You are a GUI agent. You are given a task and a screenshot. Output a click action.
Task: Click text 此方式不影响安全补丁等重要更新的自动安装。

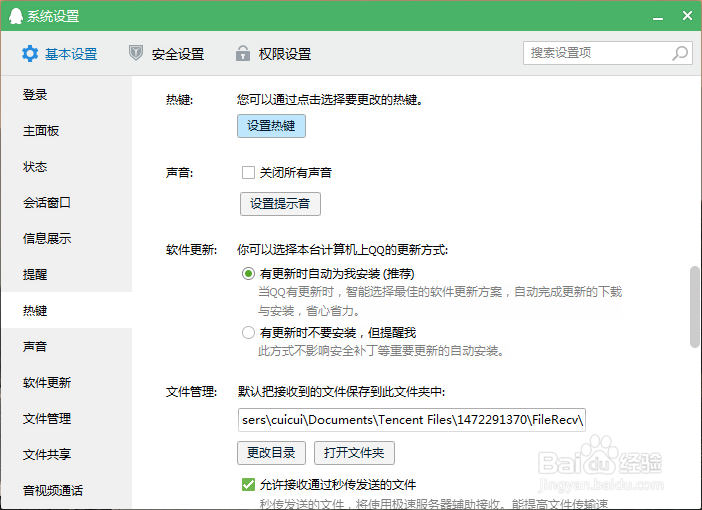(381, 351)
